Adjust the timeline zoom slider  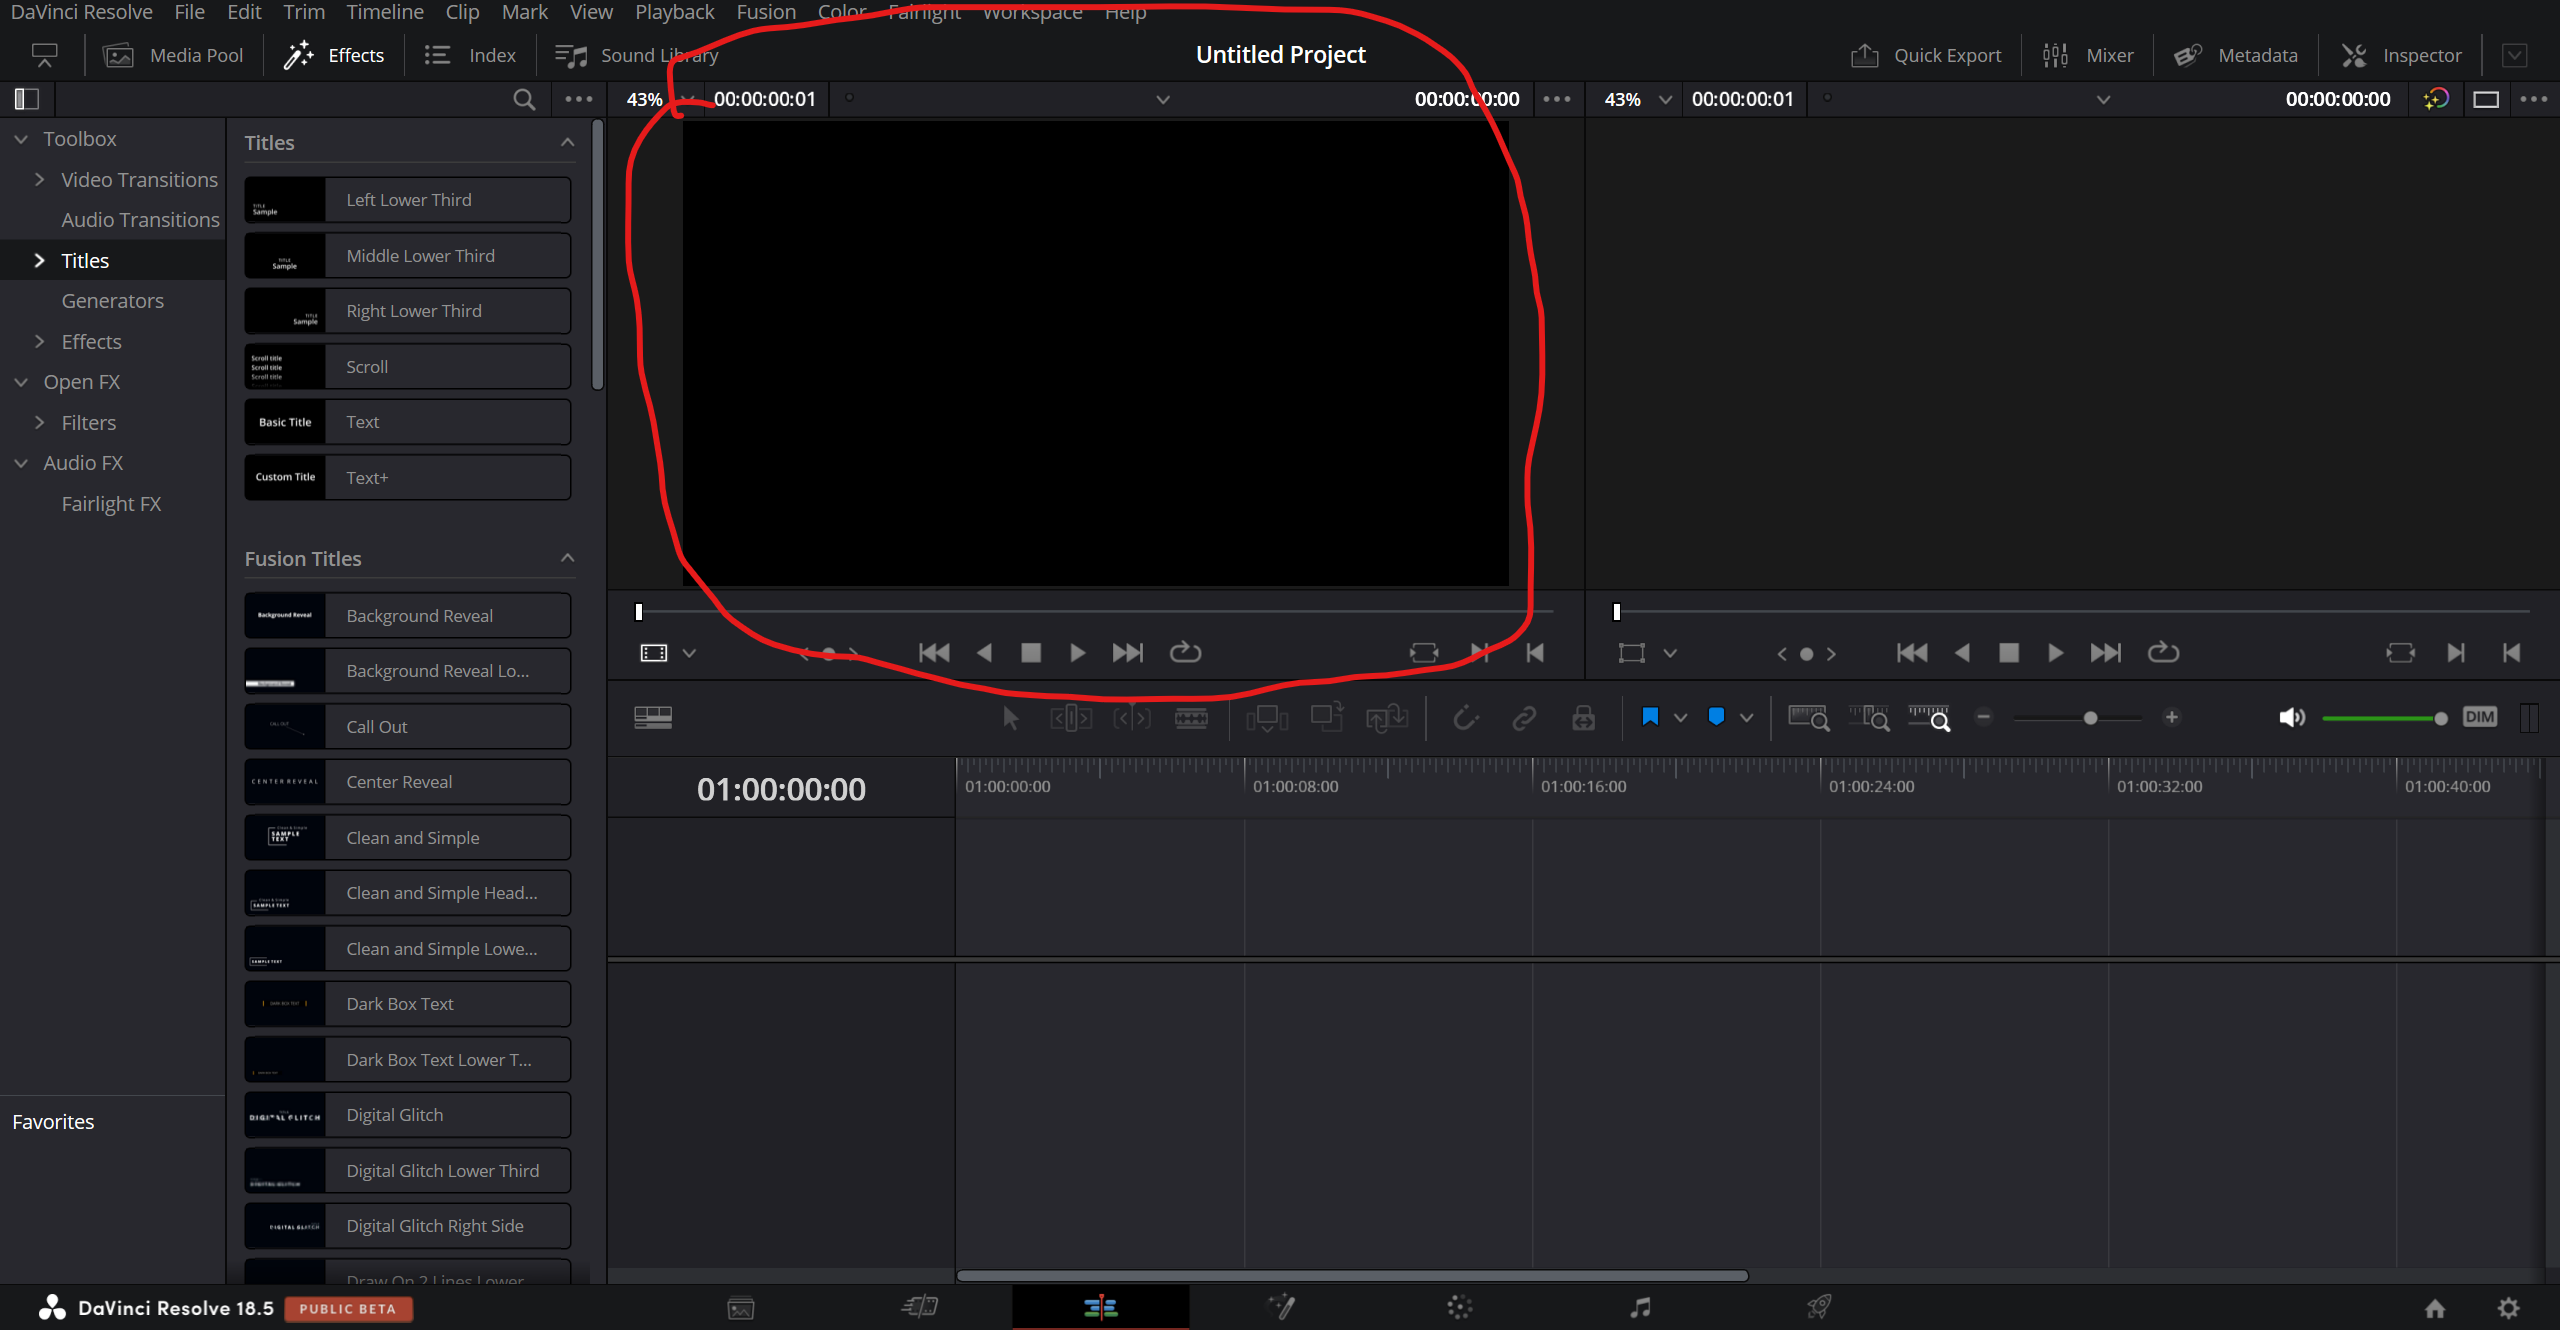pyautogui.click(x=2090, y=718)
